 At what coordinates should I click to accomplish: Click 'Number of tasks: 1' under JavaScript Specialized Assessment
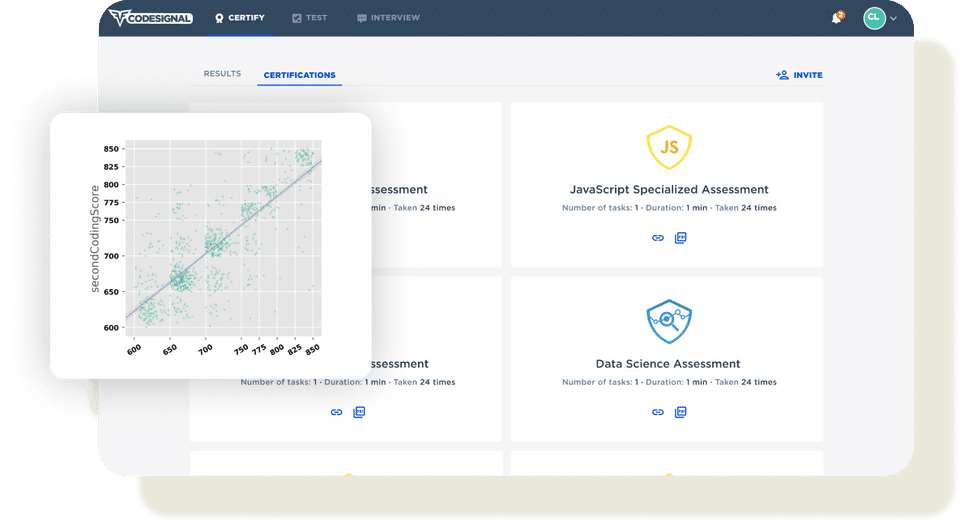(600, 208)
